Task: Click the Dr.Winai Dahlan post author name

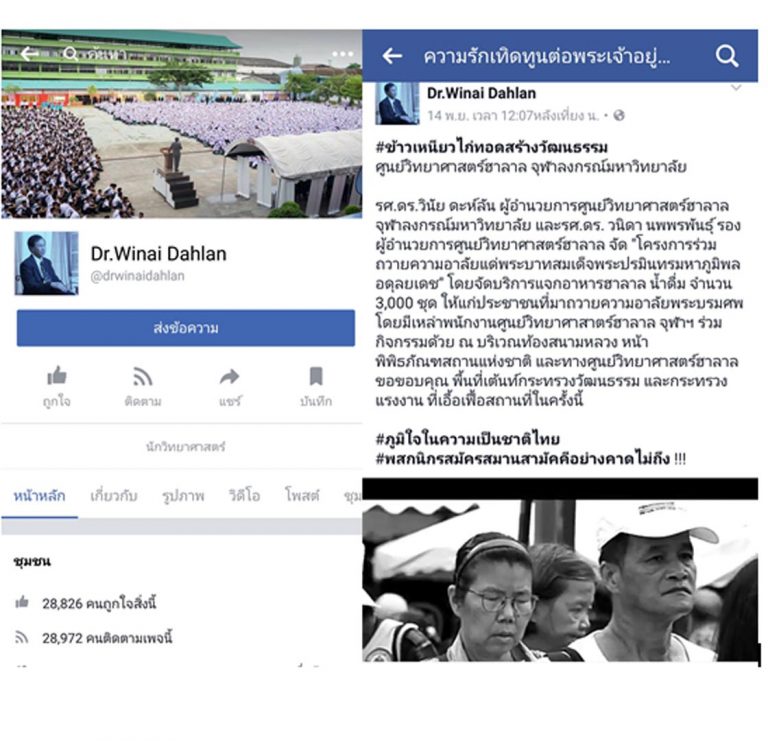Action: click(x=481, y=93)
